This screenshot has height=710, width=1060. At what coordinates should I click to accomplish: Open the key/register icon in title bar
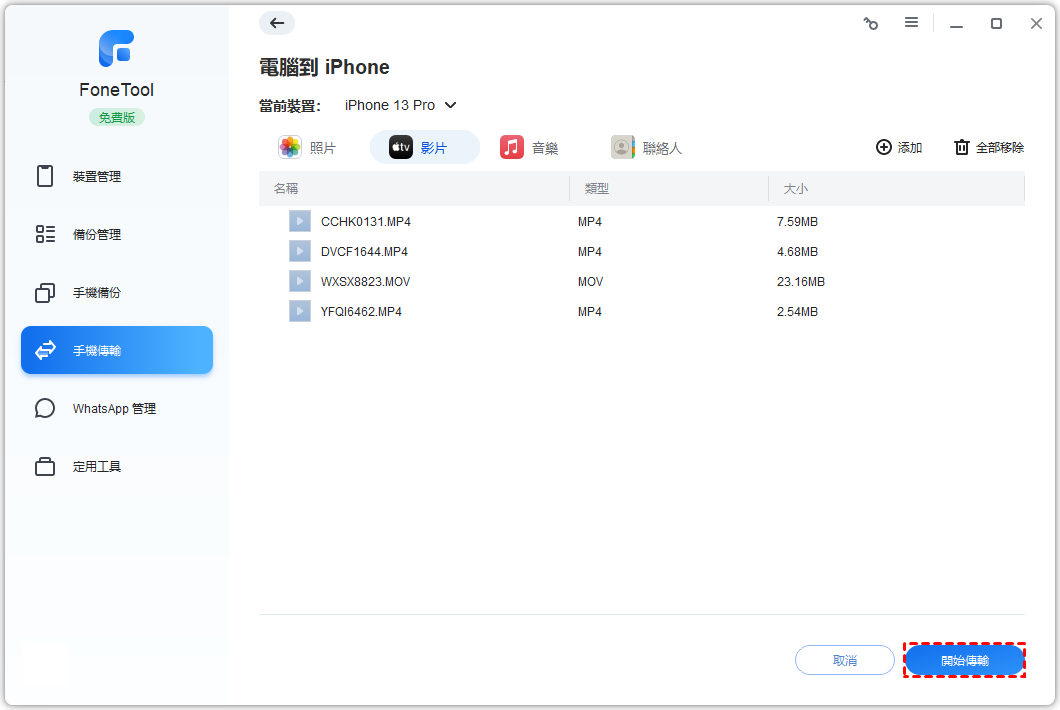pos(870,23)
